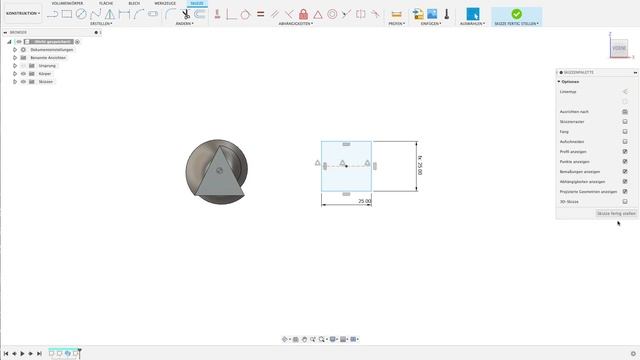Uncheck Bemaßungen anzeigen
This screenshot has width=640, height=360.
tap(625, 171)
